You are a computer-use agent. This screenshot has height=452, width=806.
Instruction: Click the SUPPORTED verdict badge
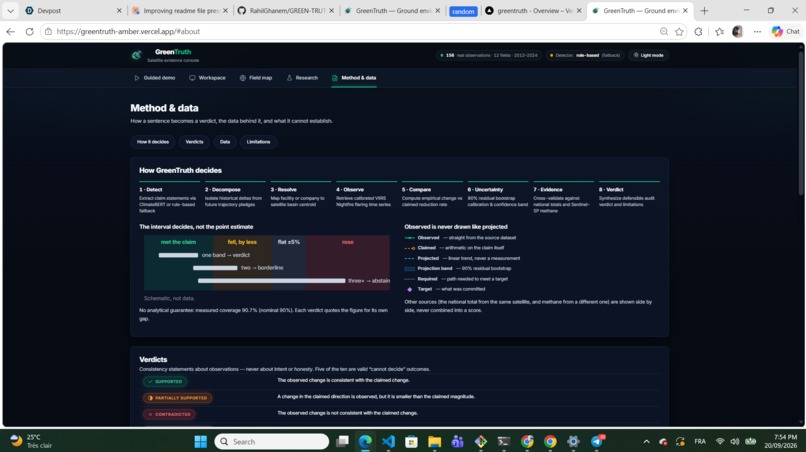tap(165, 382)
